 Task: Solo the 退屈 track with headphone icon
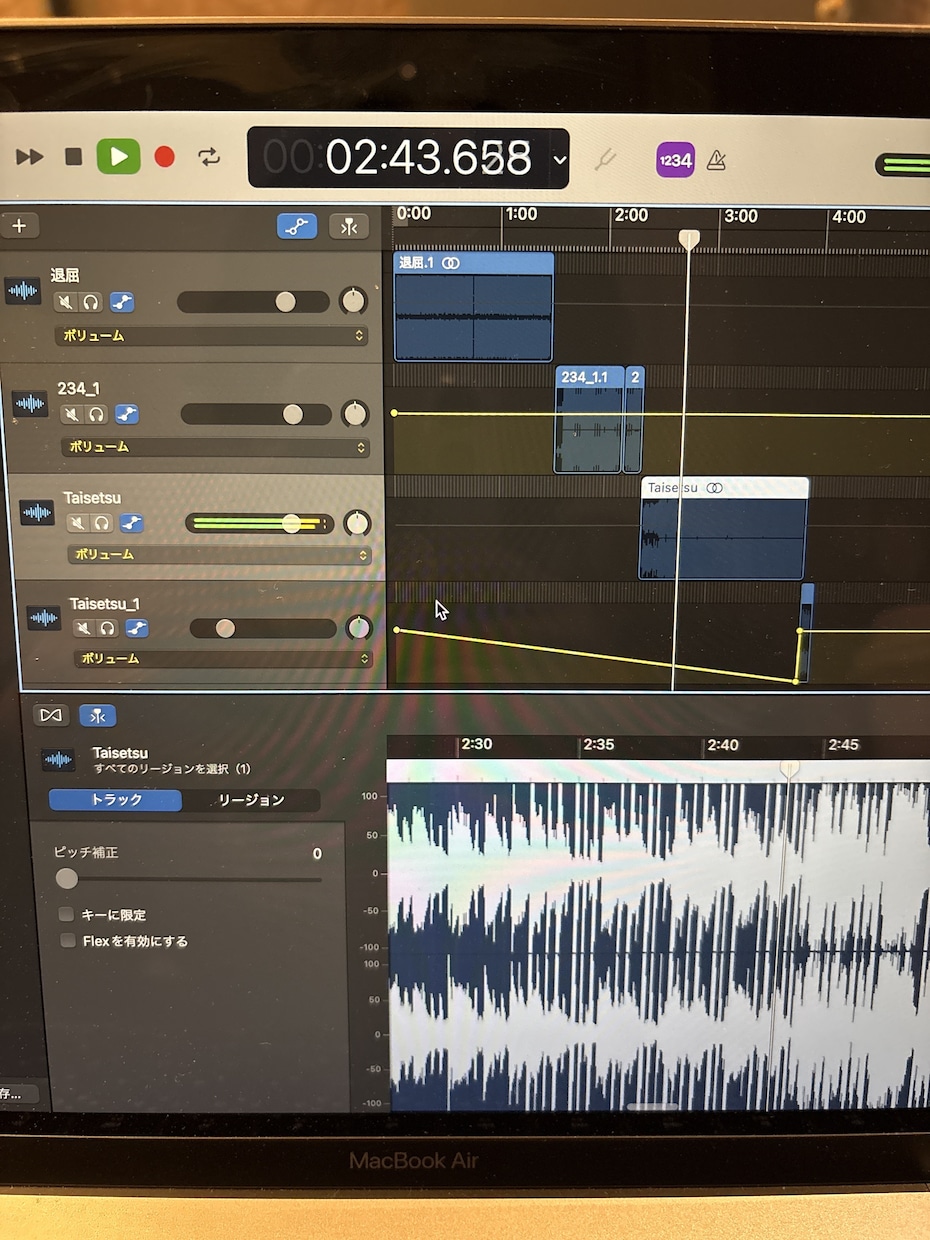pos(91,302)
